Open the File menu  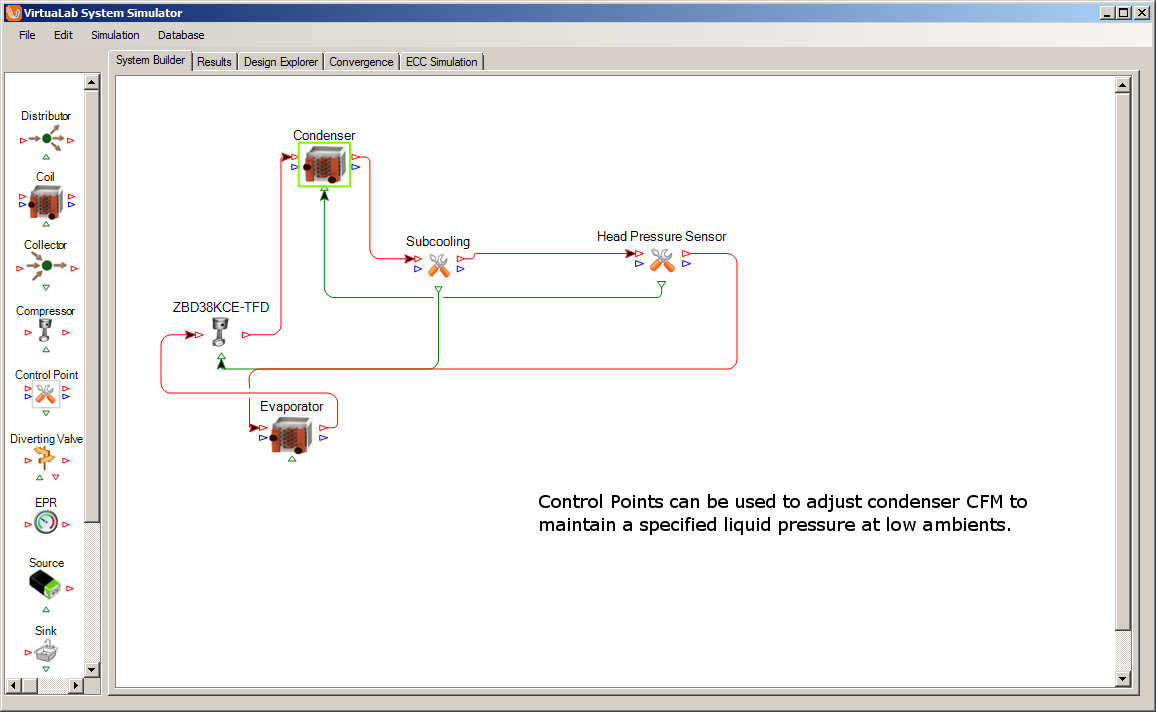(27, 35)
